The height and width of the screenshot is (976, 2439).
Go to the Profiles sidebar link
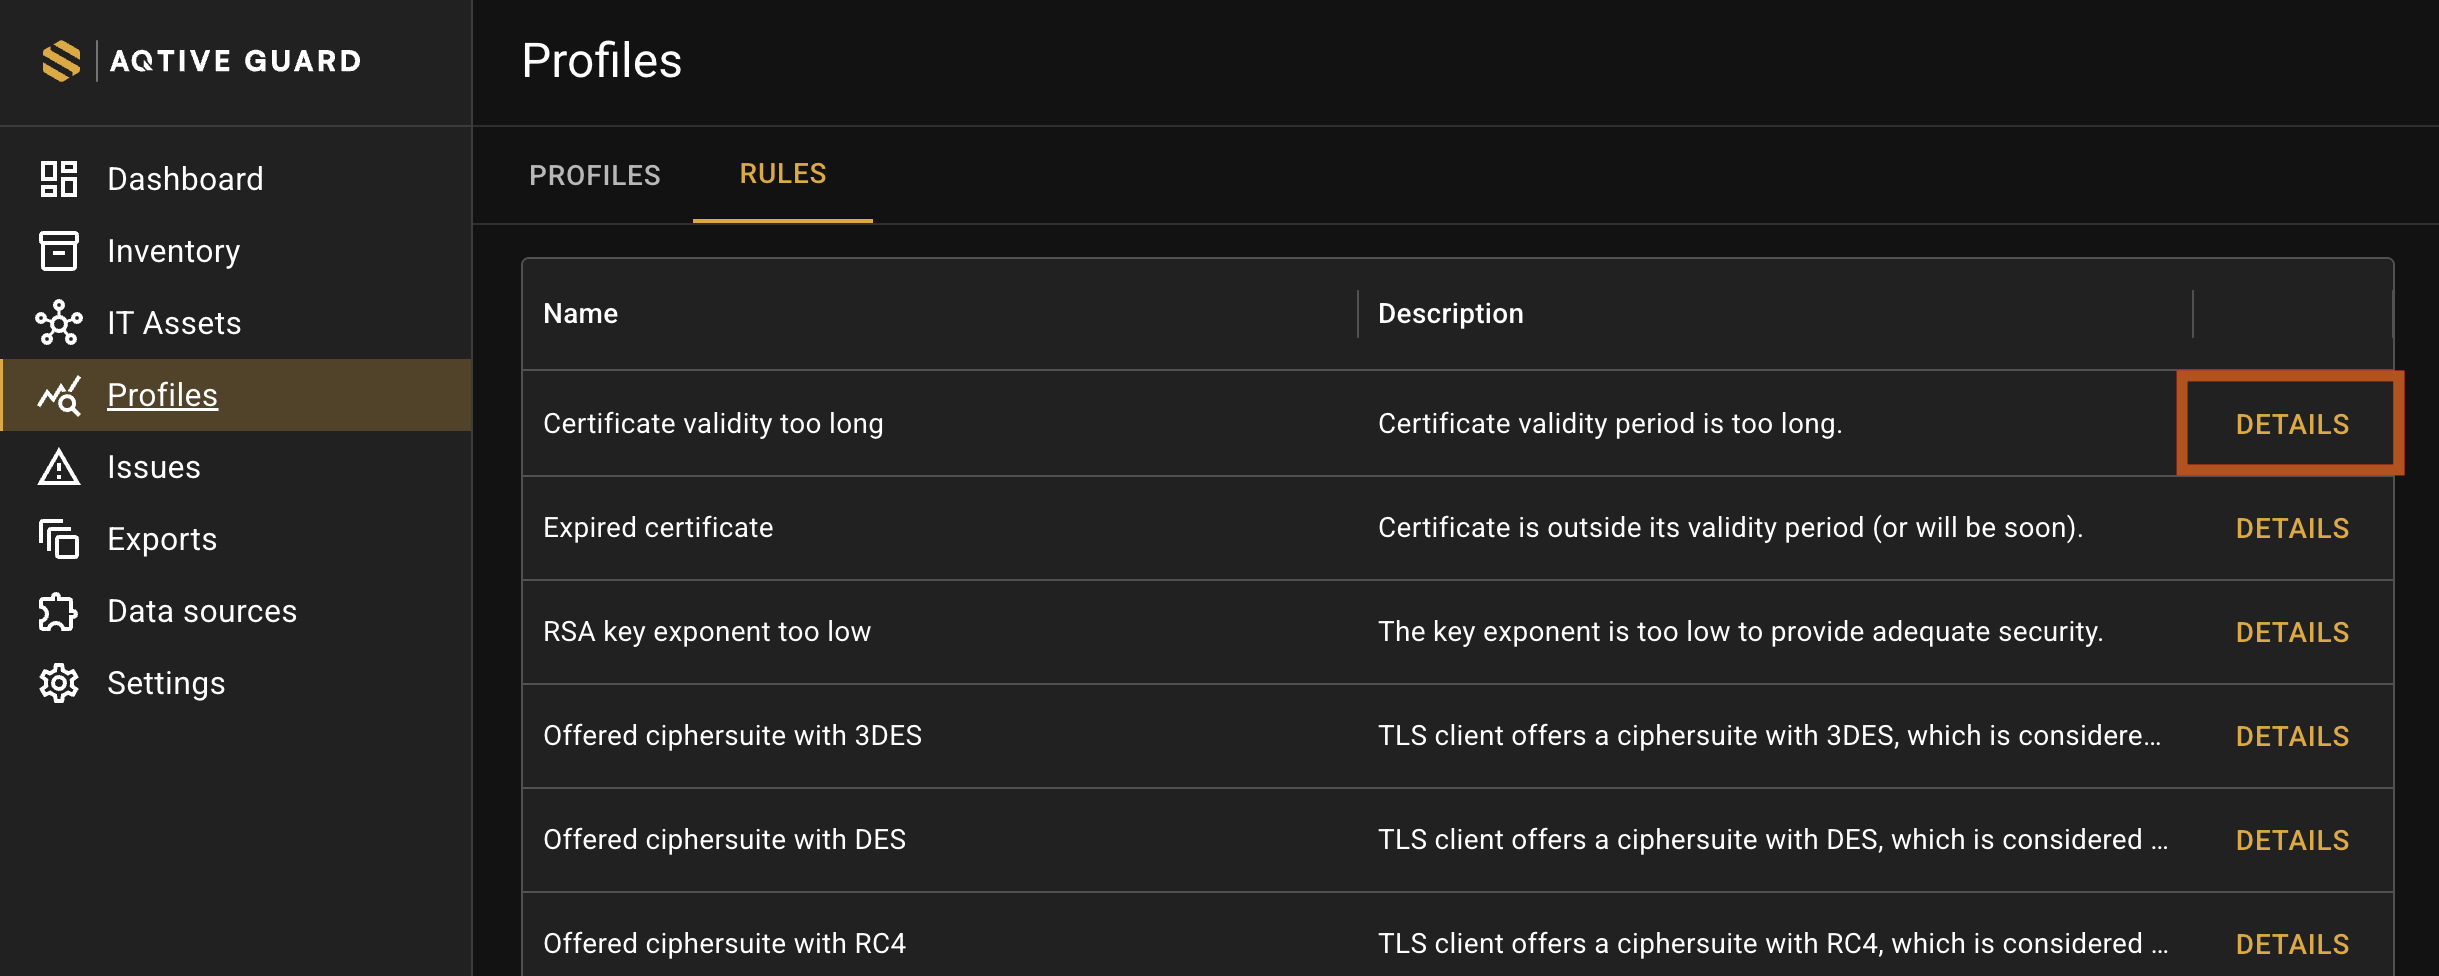[x=162, y=395]
